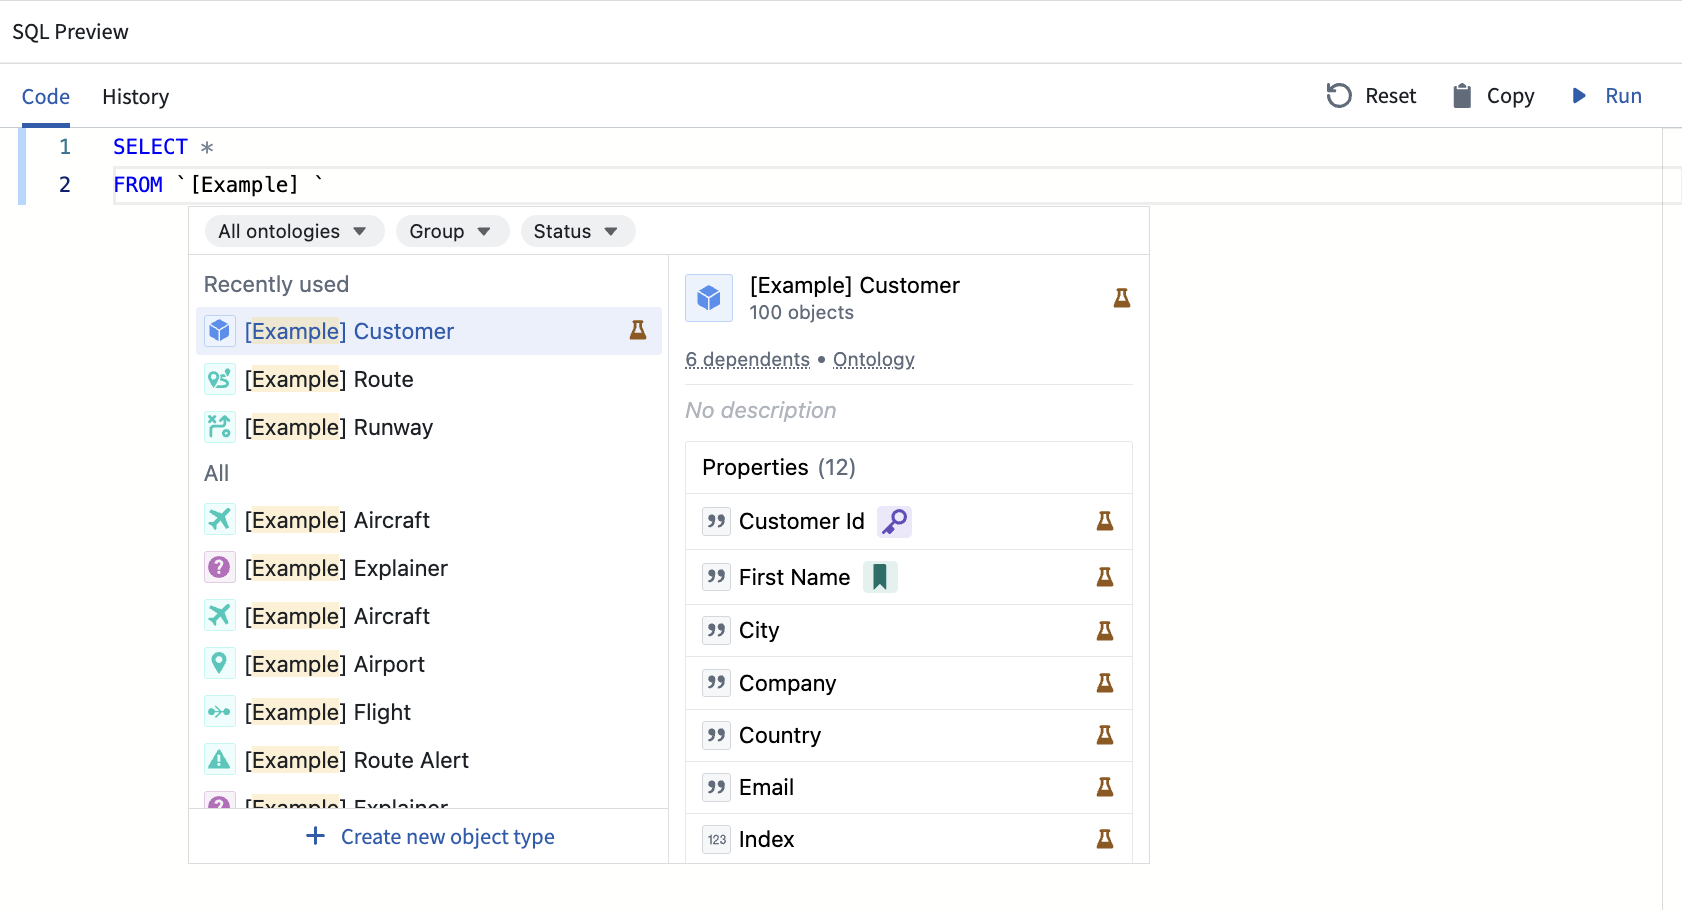This screenshot has width=1682, height=910.
Task: Choose [Example] Airport object type
Action: 335,664
